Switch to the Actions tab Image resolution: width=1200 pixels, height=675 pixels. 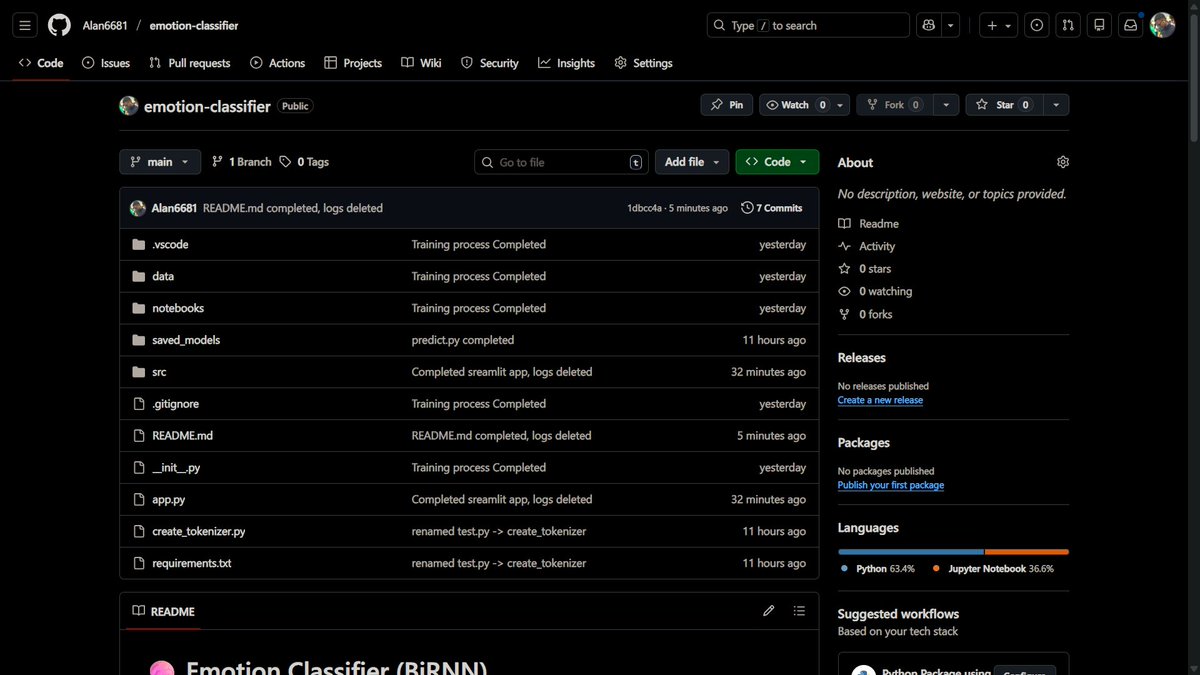[278, 63]
